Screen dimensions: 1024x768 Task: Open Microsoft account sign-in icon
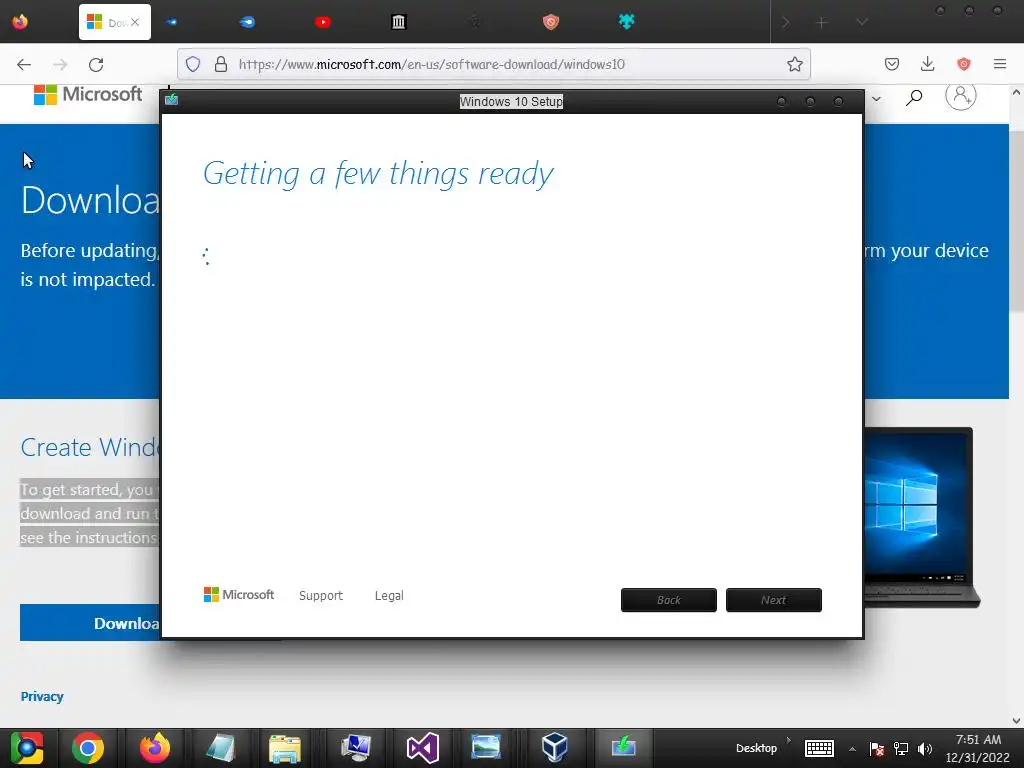pyautogui.click(x=961, y=96)
